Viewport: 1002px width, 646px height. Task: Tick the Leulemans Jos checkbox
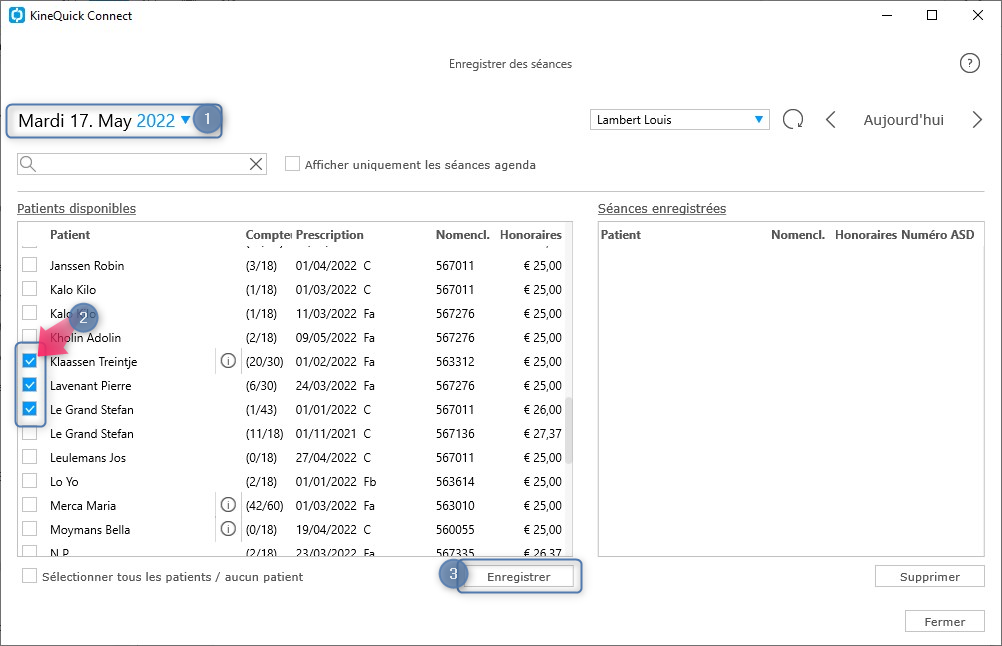[x=29, y=457]
